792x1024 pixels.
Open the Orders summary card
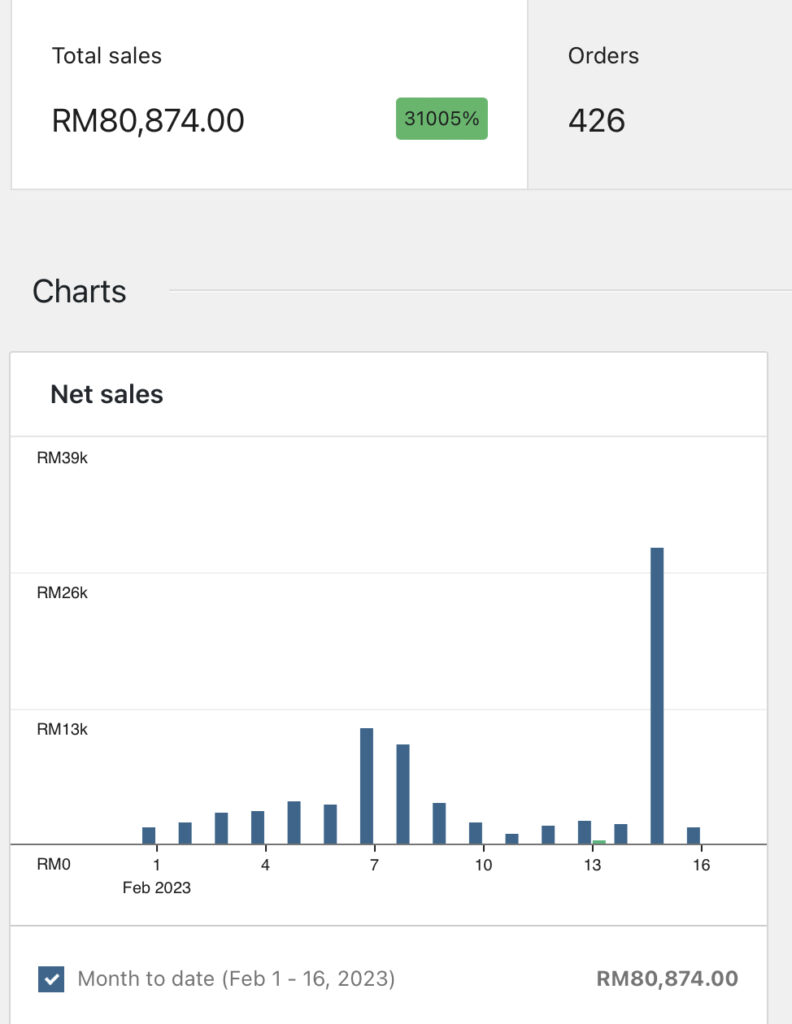[x=660, y=94]
